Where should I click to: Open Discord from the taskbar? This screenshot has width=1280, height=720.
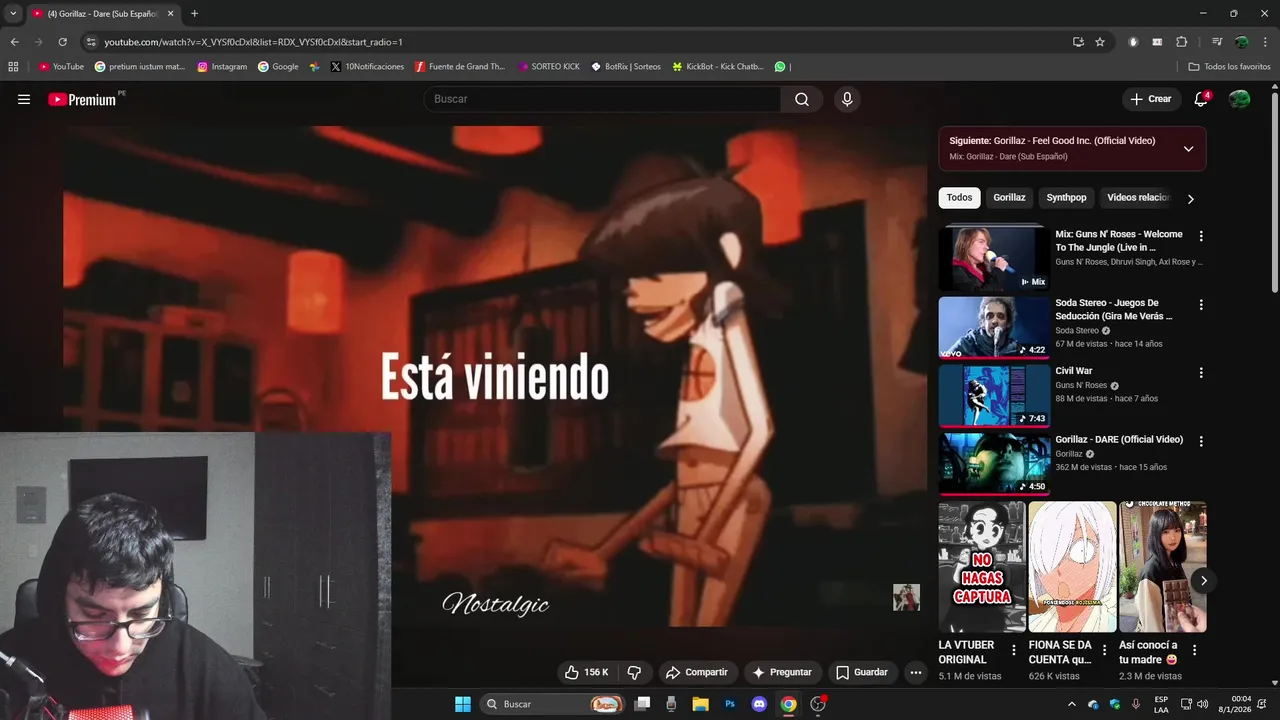pos(759,704)
